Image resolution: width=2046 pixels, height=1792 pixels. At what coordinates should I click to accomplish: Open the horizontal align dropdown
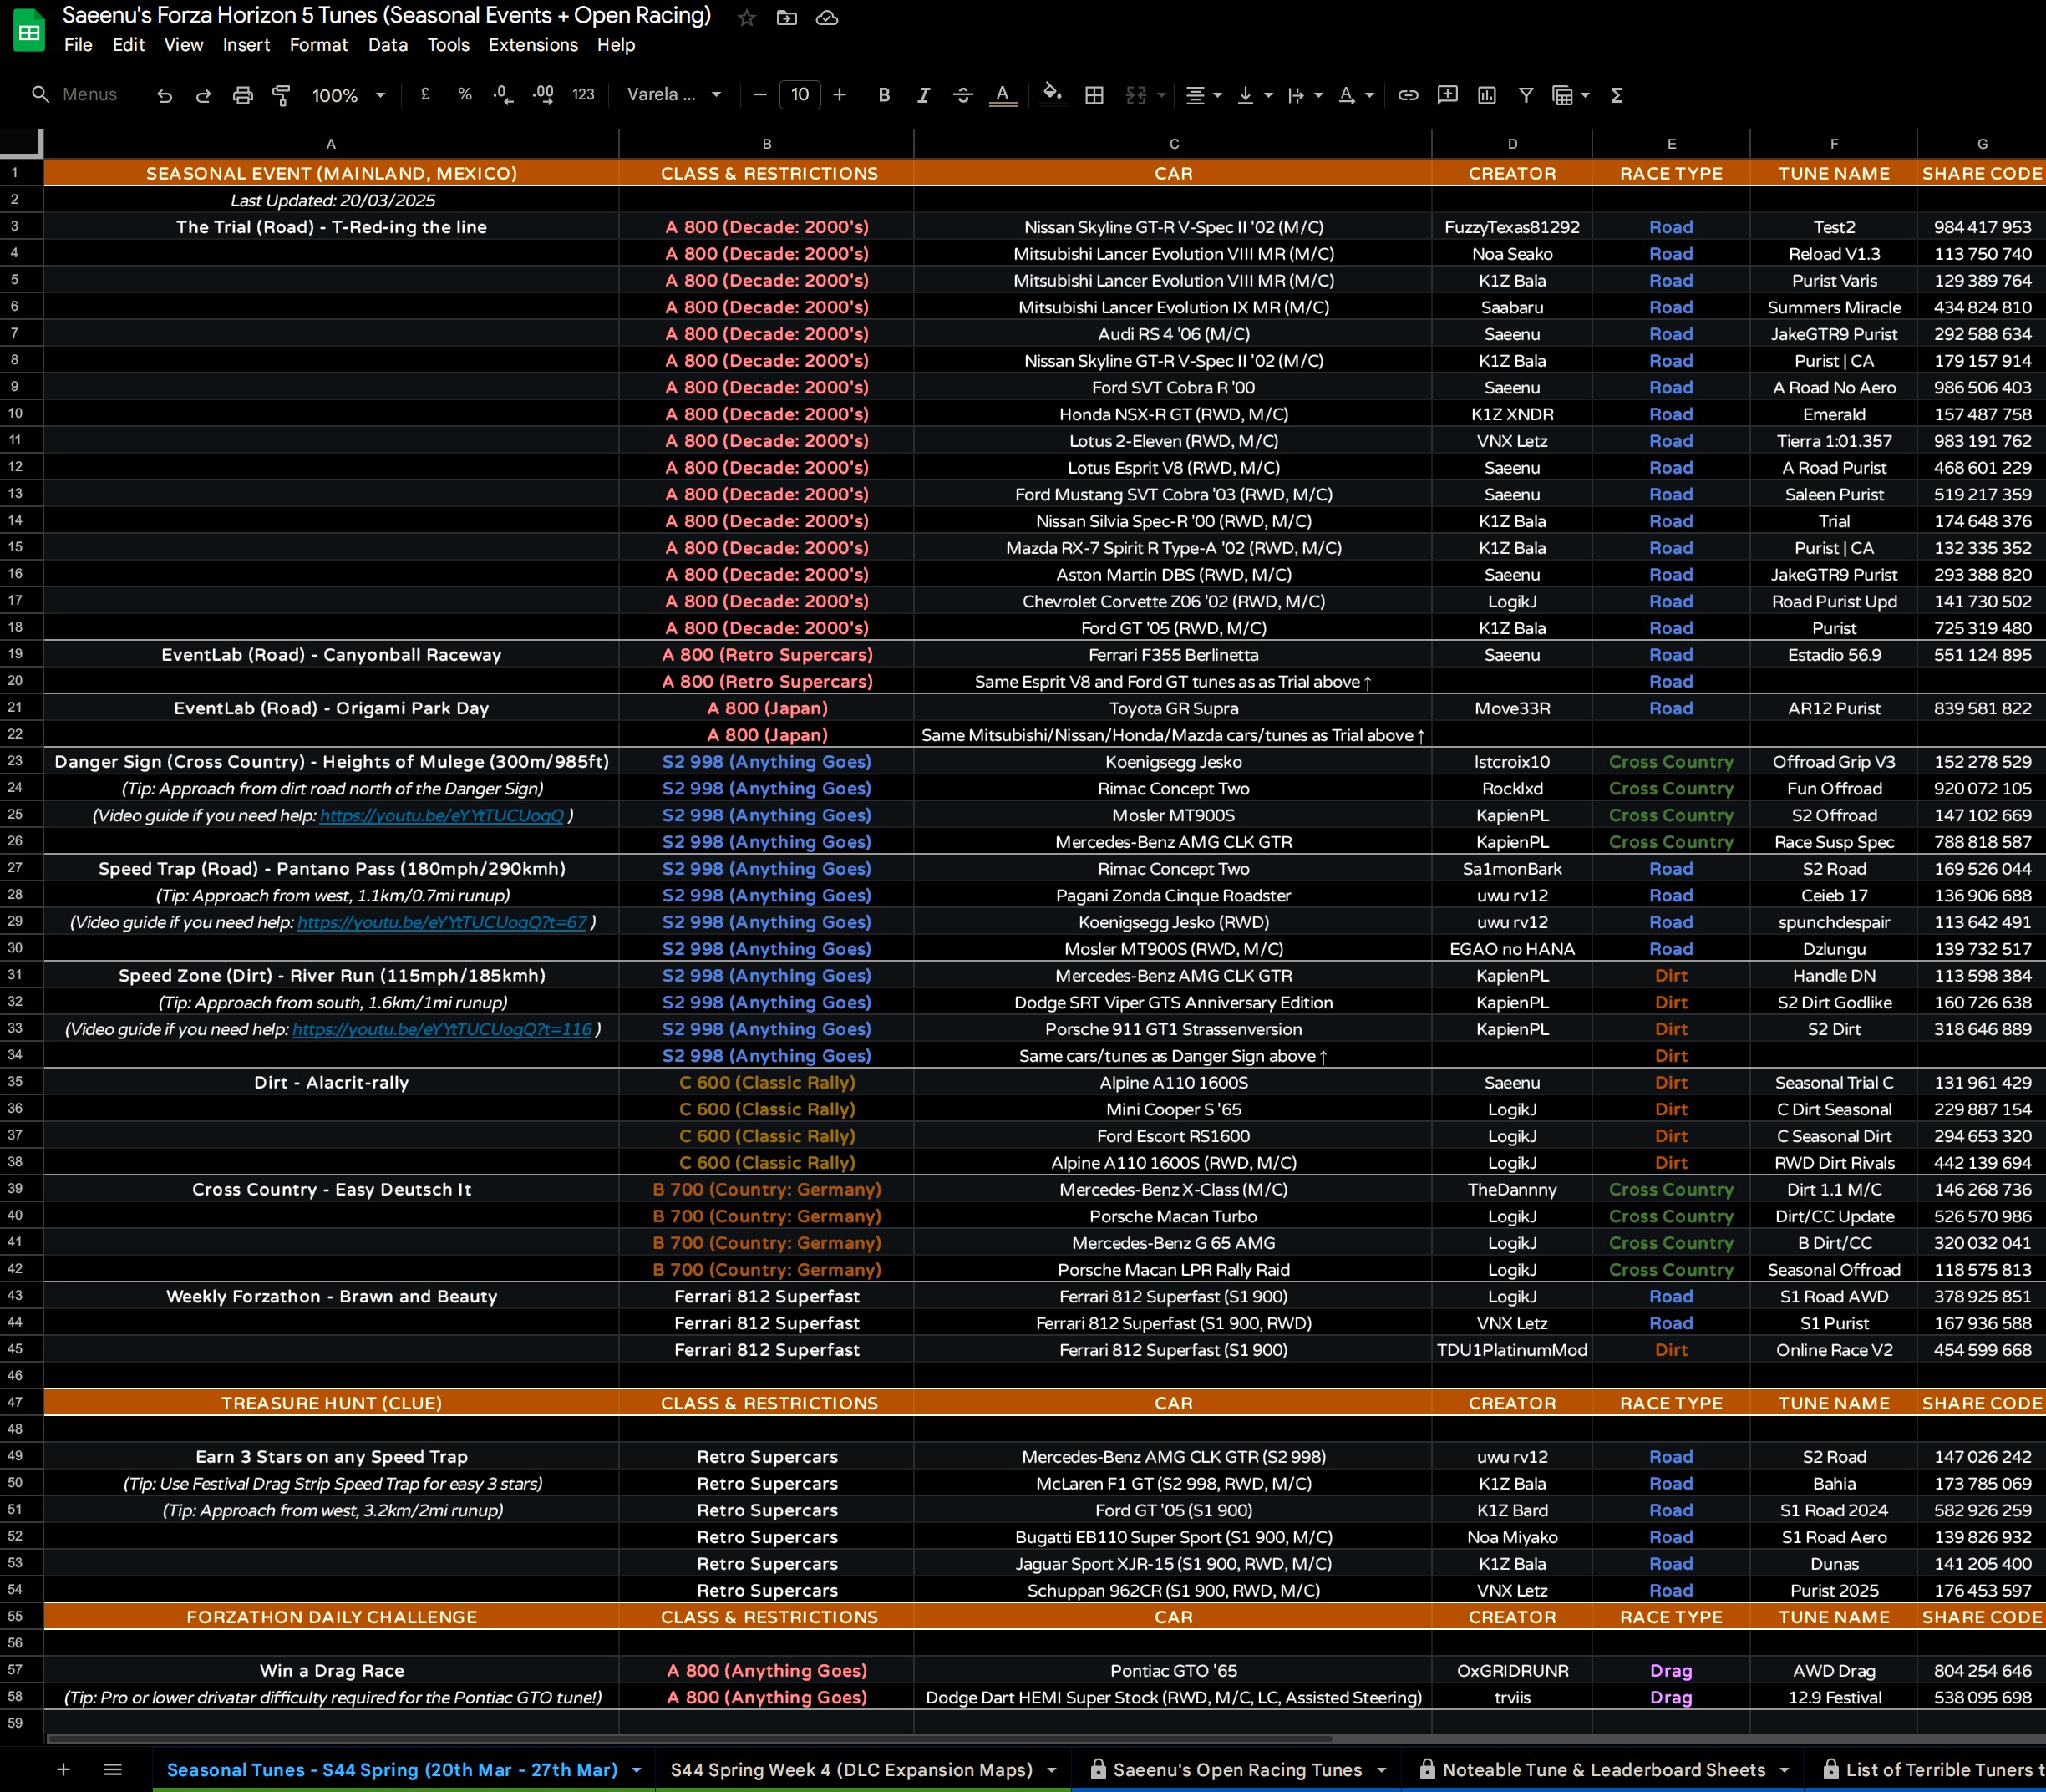tap(1203, 95)
